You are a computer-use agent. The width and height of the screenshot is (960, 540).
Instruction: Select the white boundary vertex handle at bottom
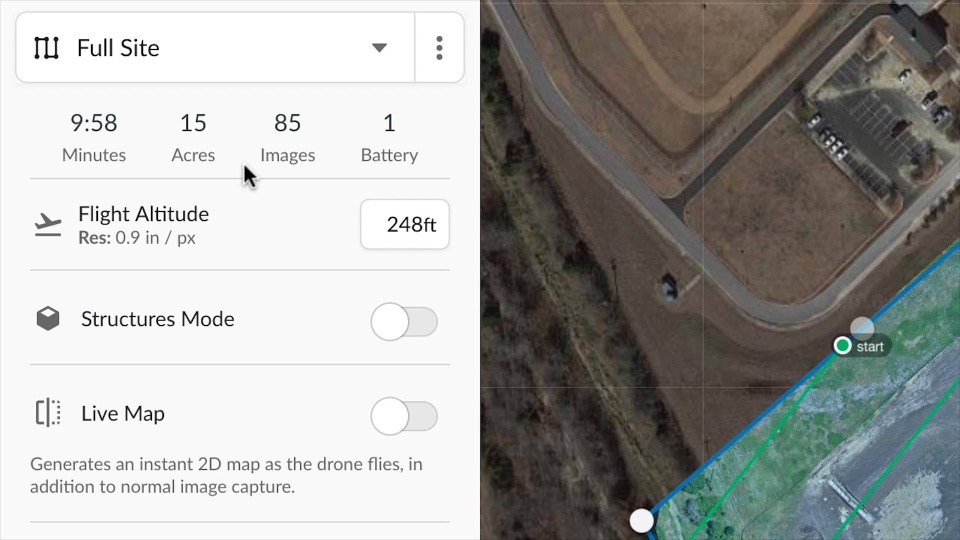point(641,520)
